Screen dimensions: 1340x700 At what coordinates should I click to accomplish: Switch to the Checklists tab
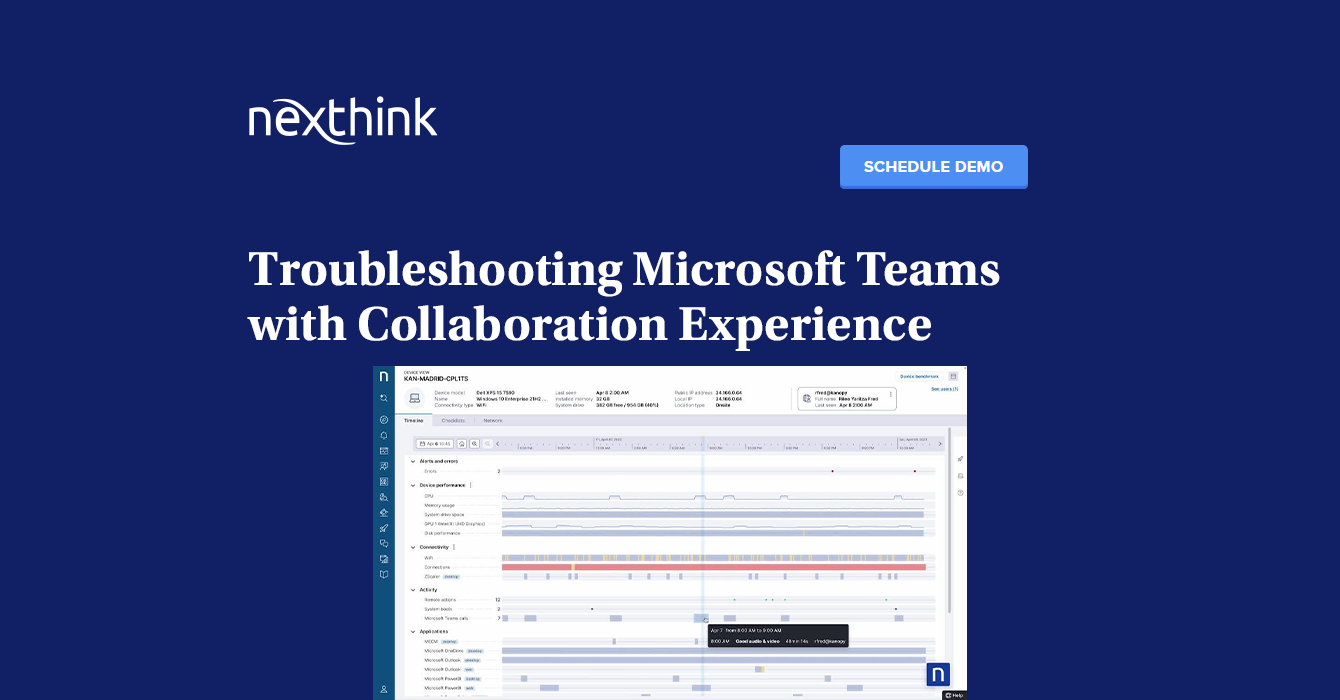(x=453, y=421)
